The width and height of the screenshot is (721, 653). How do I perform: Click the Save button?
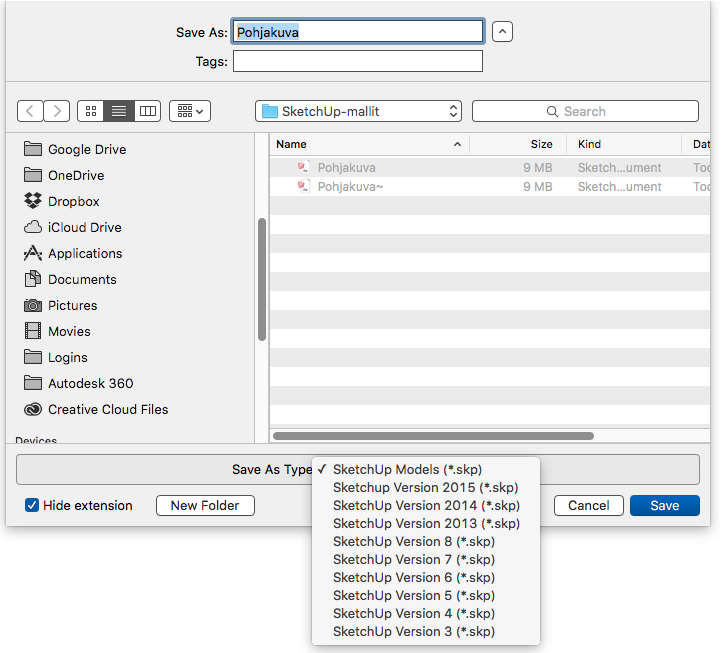click(x=665, y=505)
